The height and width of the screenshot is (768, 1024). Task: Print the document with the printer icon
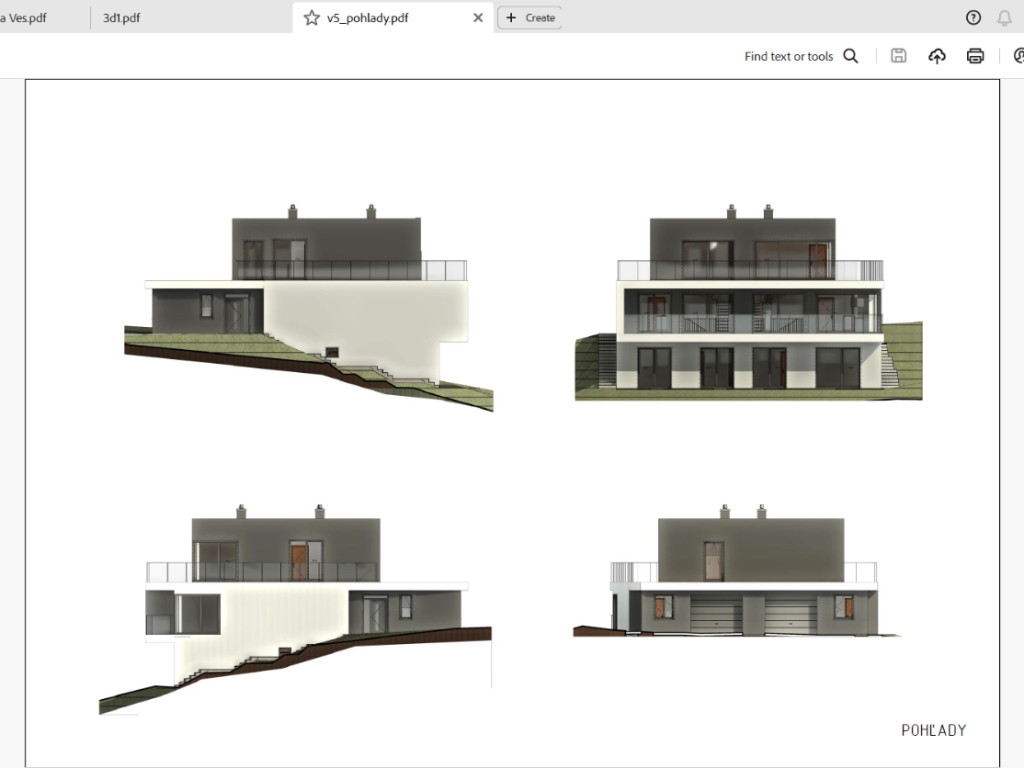point(975,56)
